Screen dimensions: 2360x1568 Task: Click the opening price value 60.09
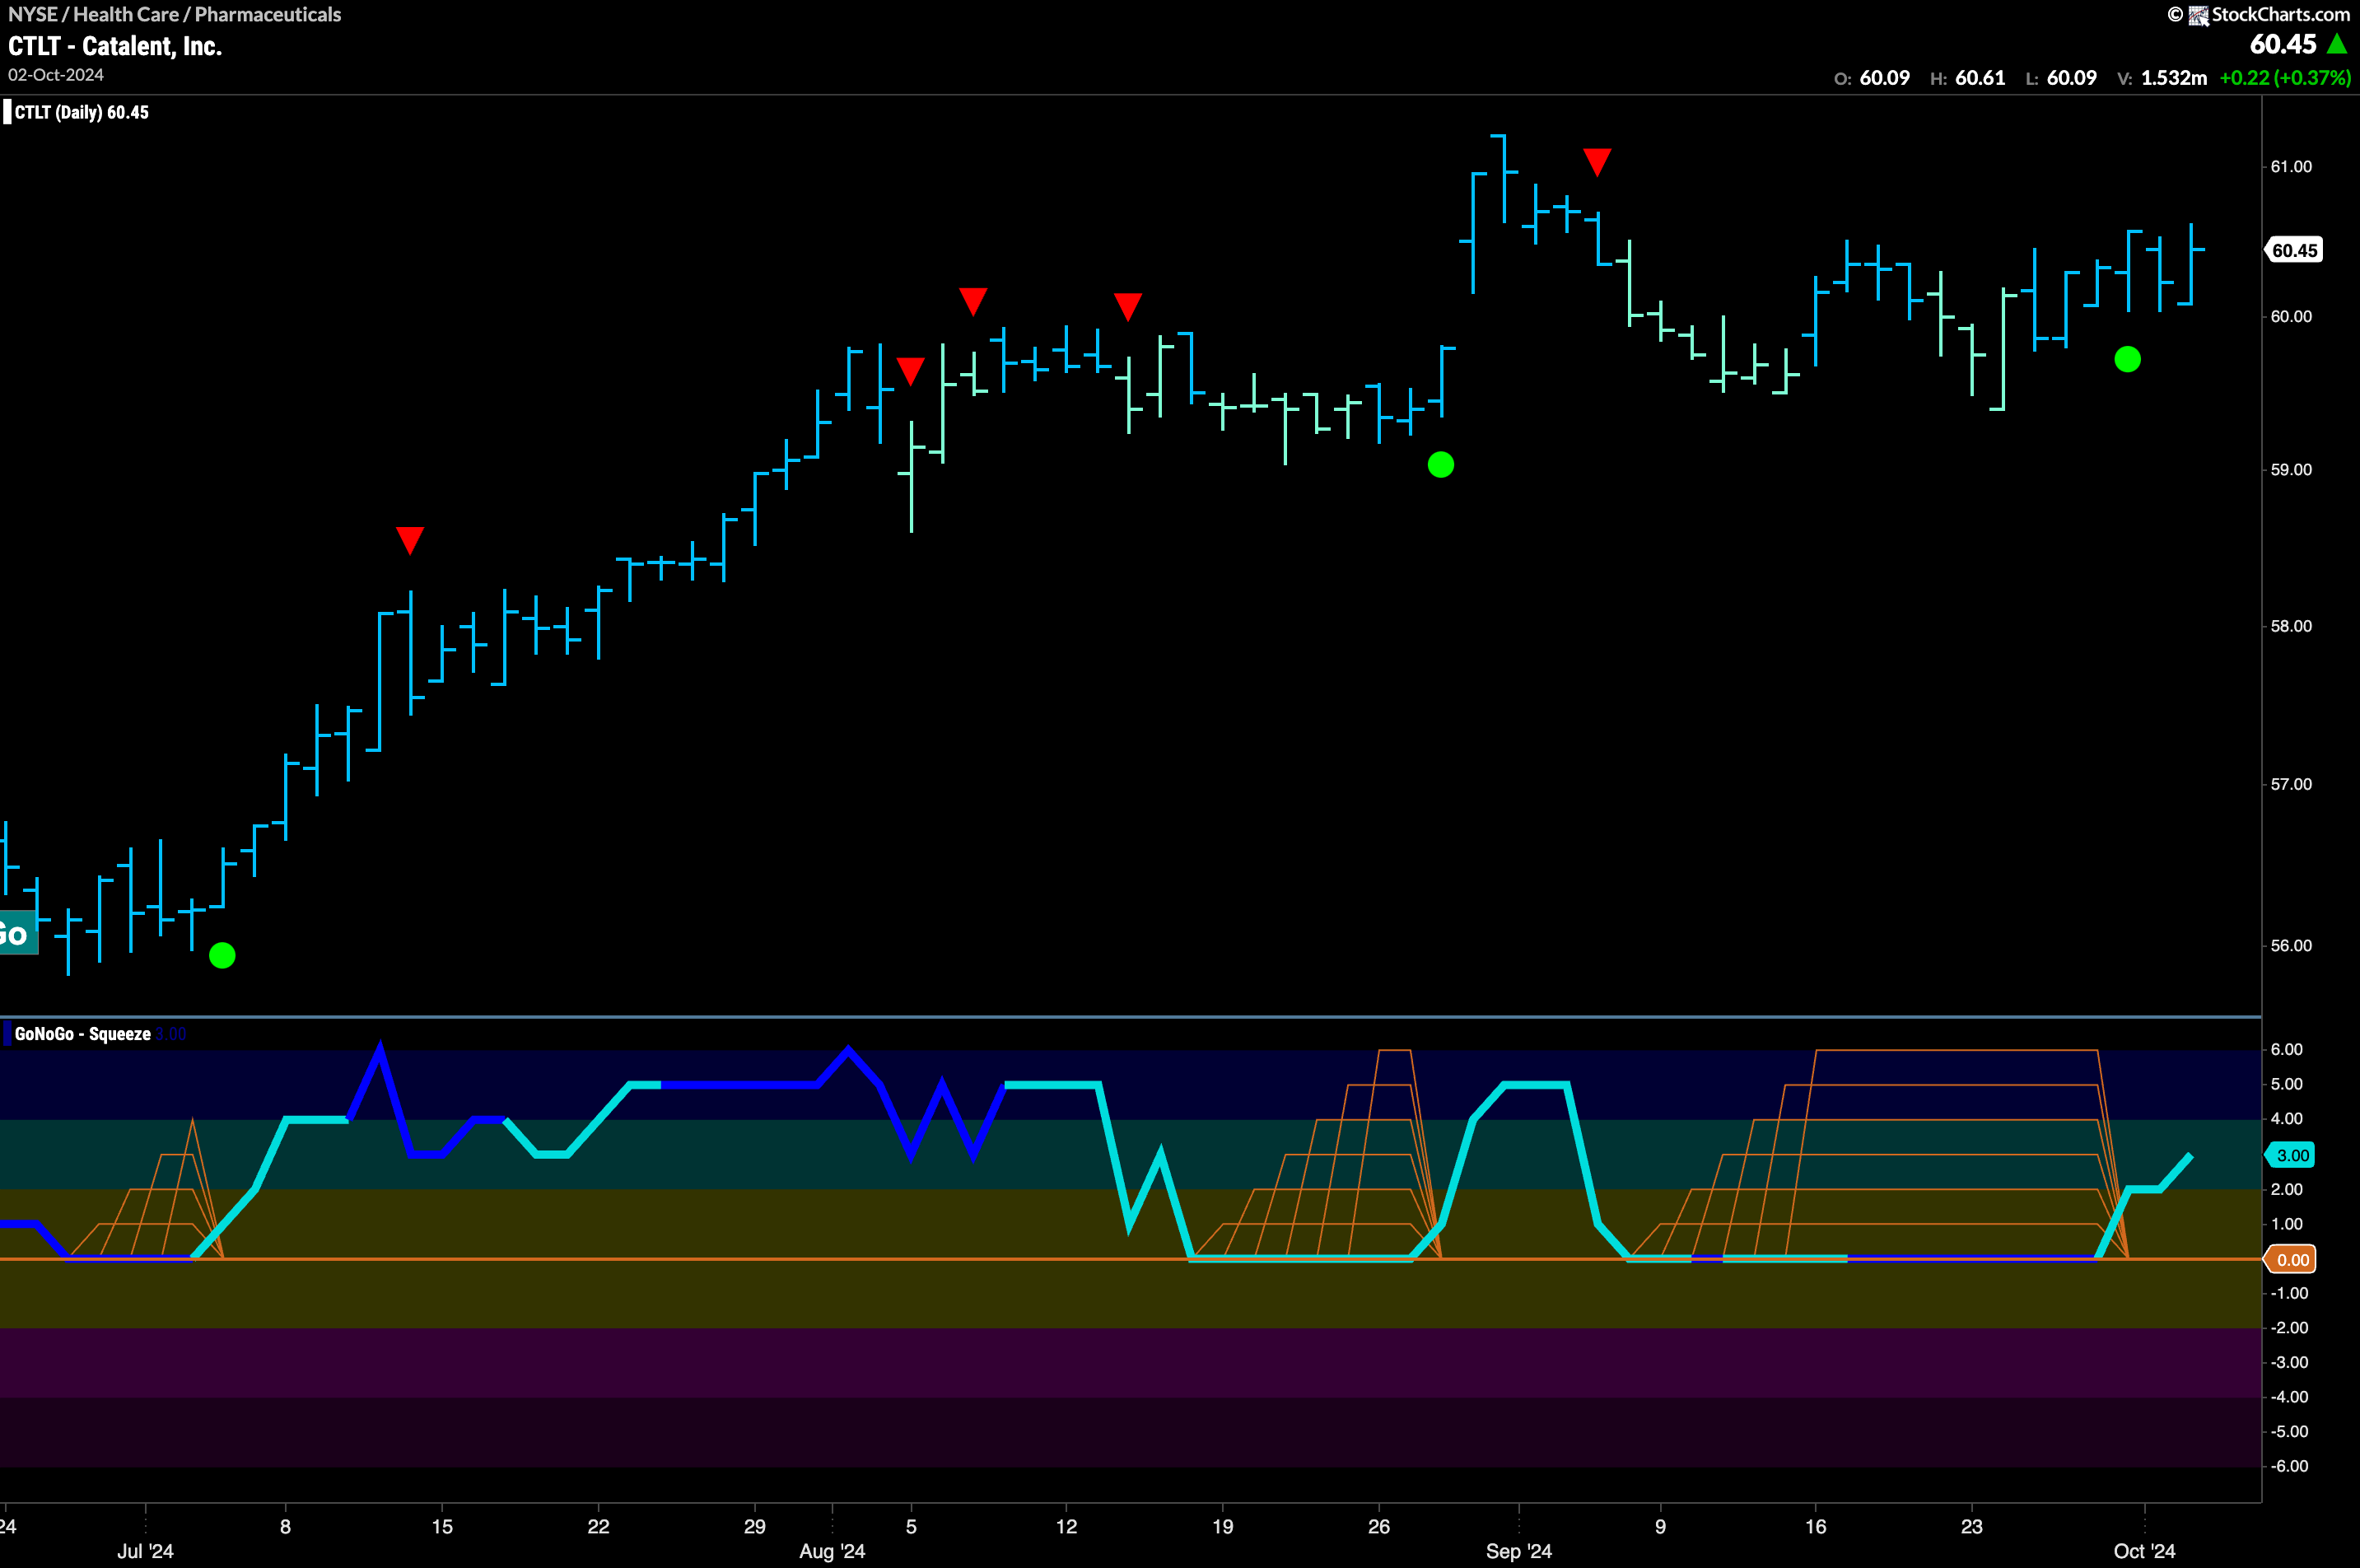point(1884,78)
